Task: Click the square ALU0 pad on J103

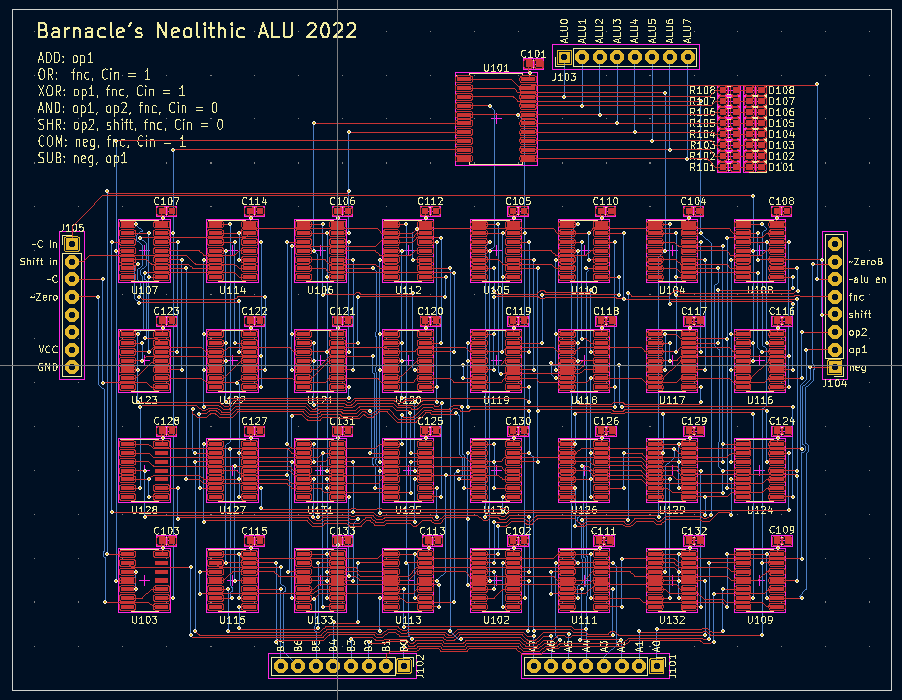Action: 563,57
